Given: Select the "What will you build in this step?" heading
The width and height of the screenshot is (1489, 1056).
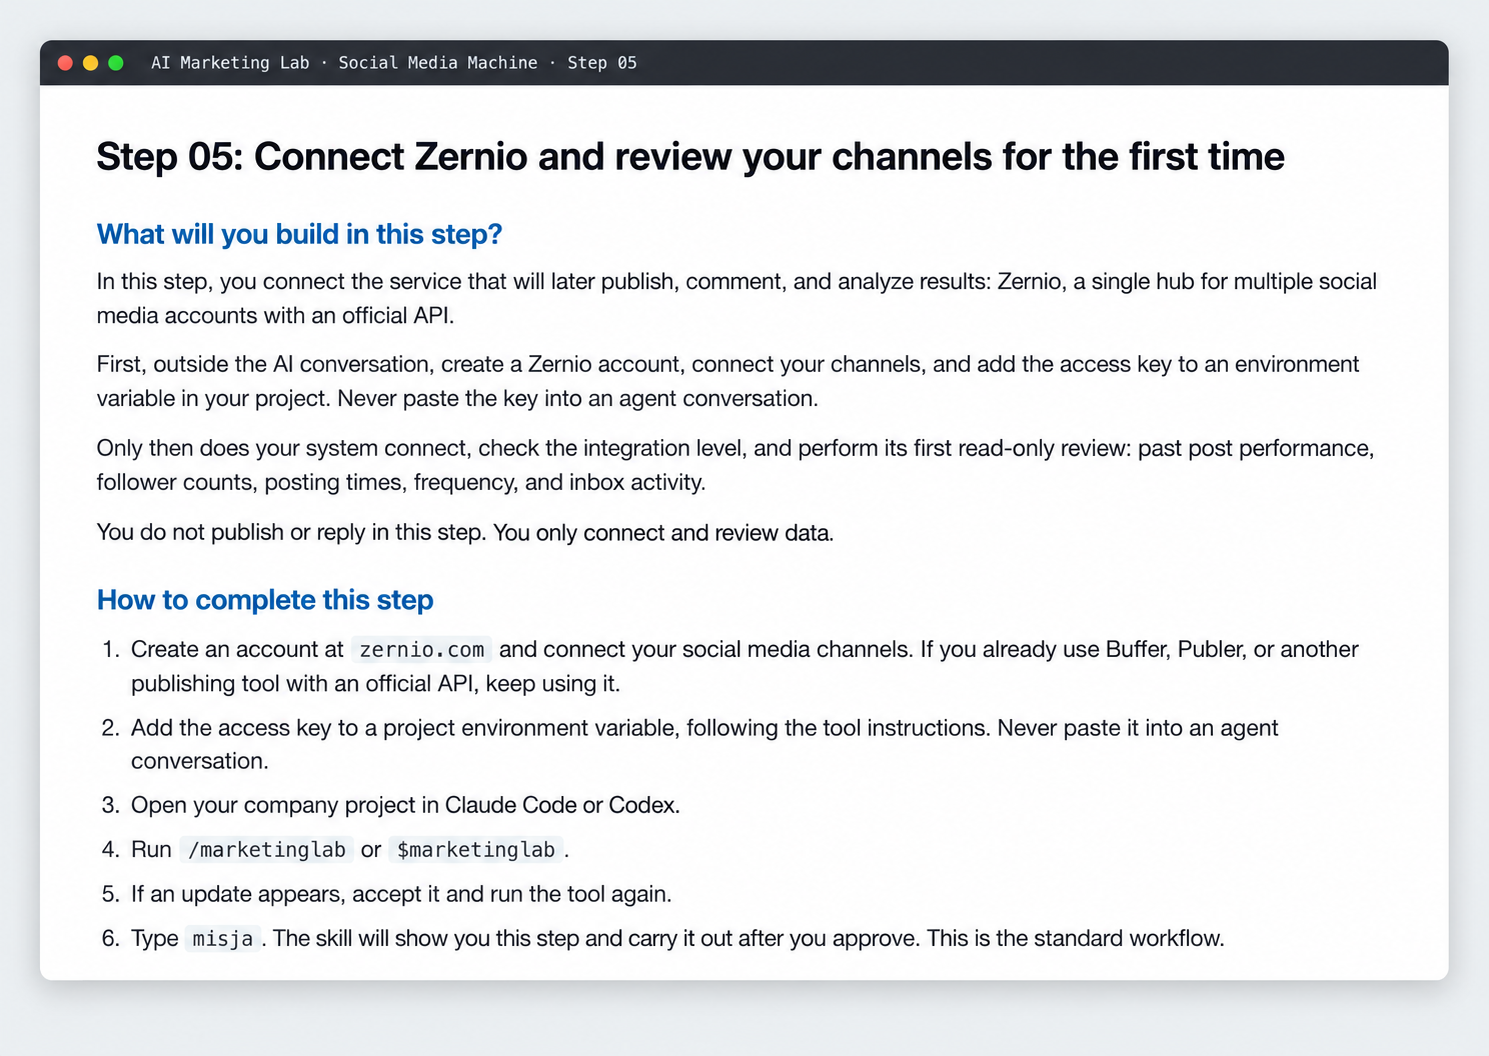Looking at the screenshot, I should (299, 234).
